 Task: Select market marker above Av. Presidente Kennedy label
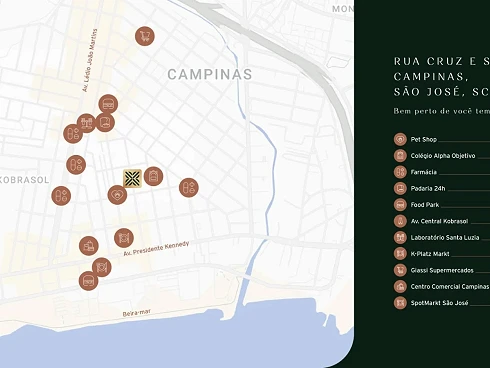click(x=124, y=238)
